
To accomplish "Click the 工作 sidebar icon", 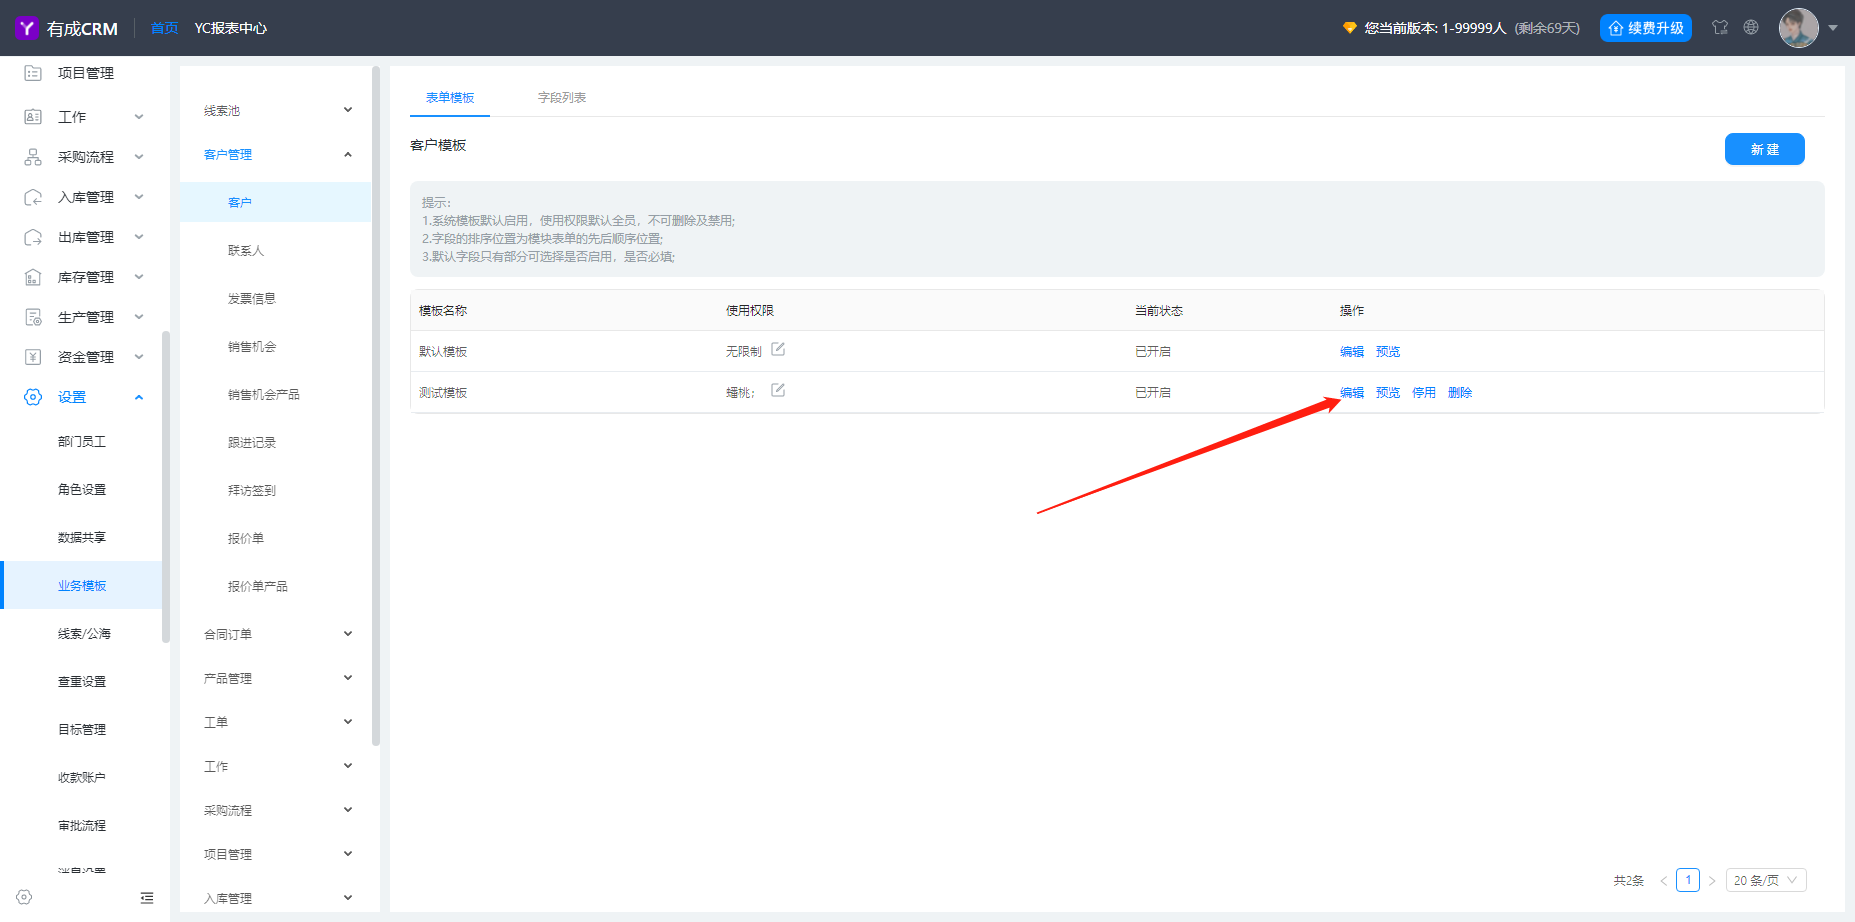I will pyautogui.click(x=33, y=117).
